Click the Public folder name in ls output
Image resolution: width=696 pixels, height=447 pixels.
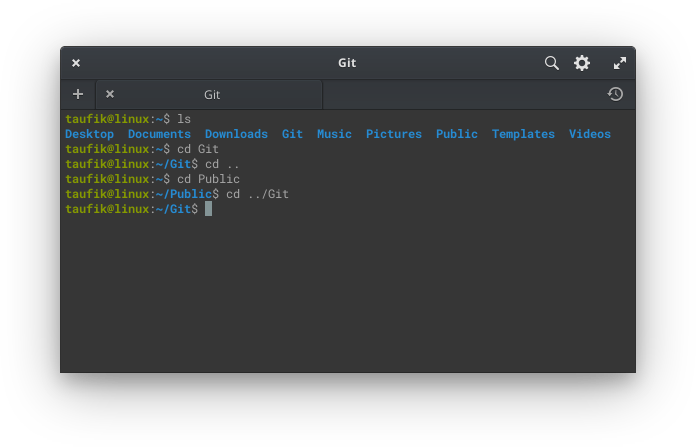pos(457,134)
